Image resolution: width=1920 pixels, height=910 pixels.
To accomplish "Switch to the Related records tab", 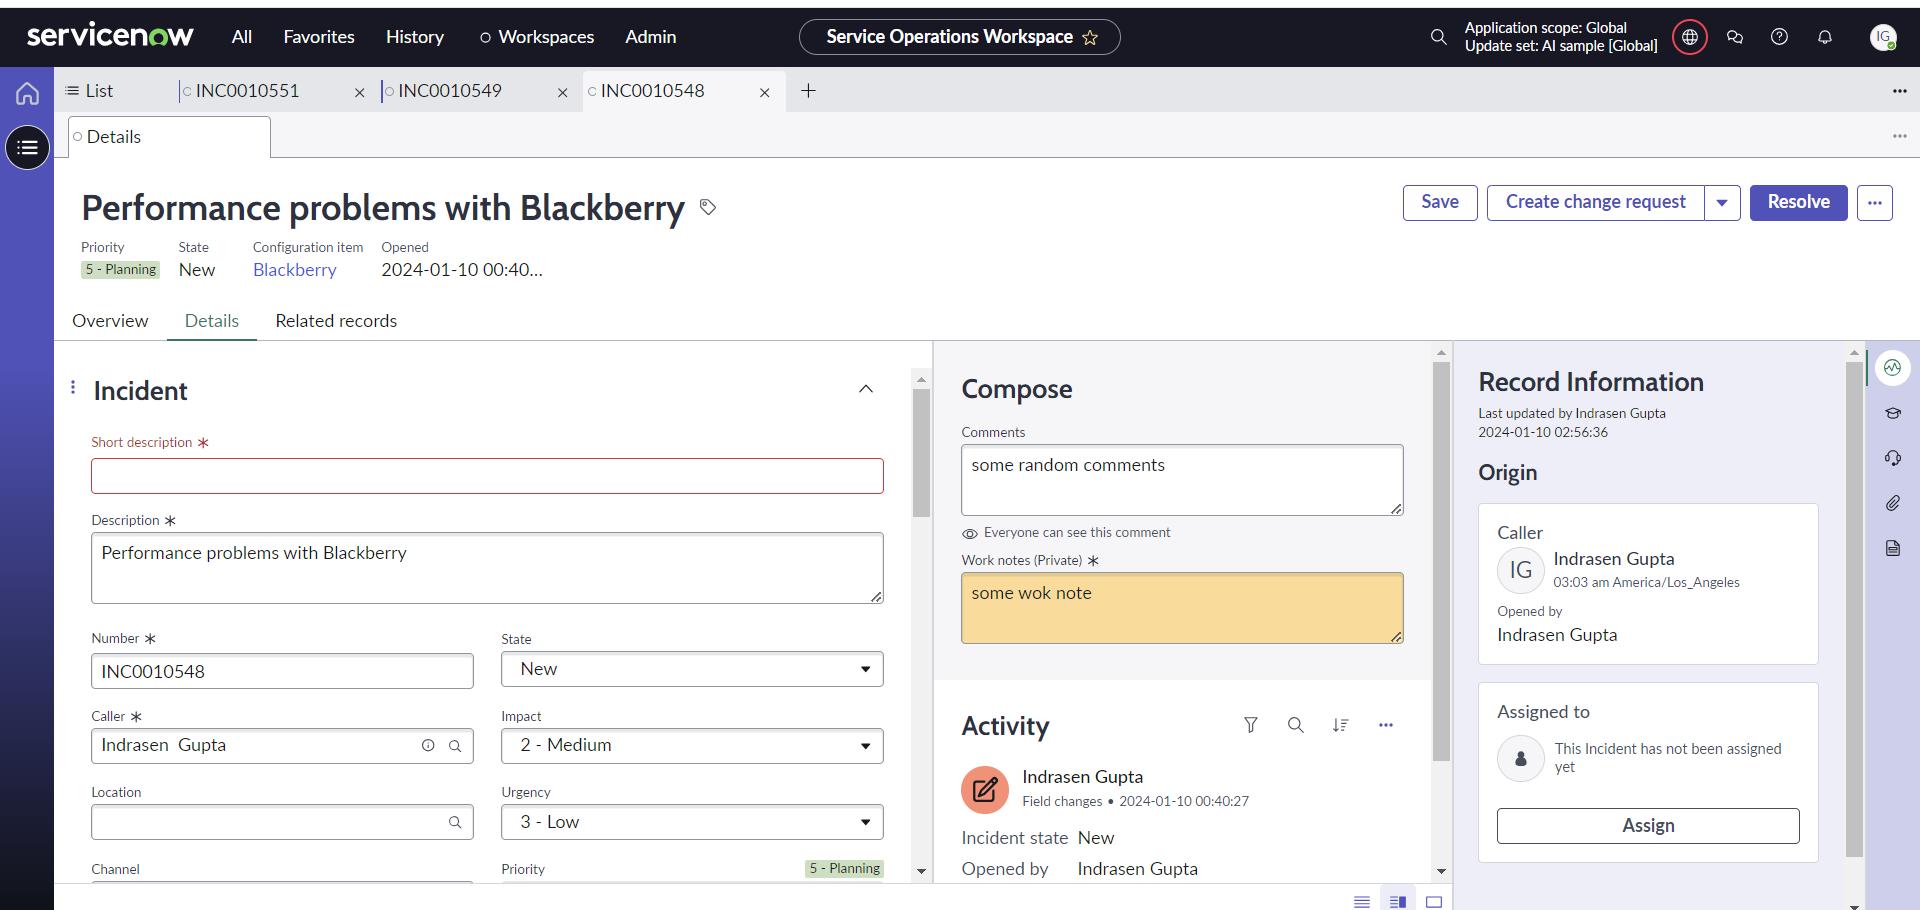I will [x=336, y=321].
